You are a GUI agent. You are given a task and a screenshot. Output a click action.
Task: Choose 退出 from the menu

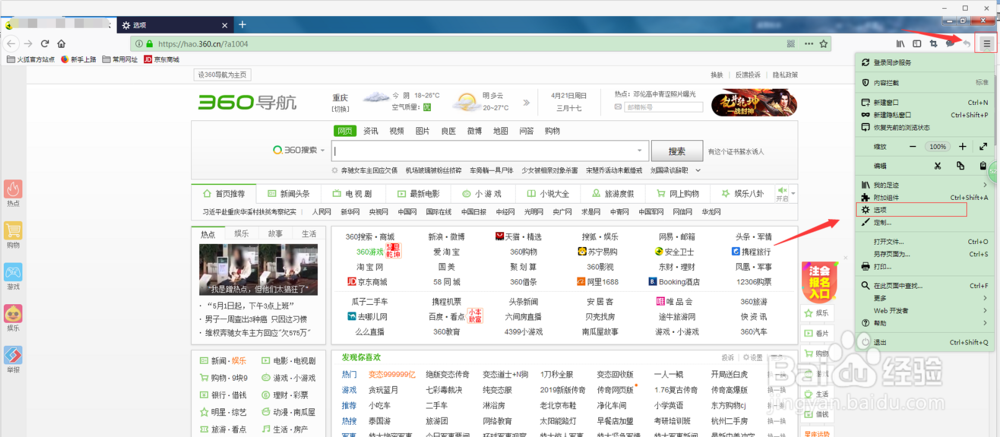point(925,343)
